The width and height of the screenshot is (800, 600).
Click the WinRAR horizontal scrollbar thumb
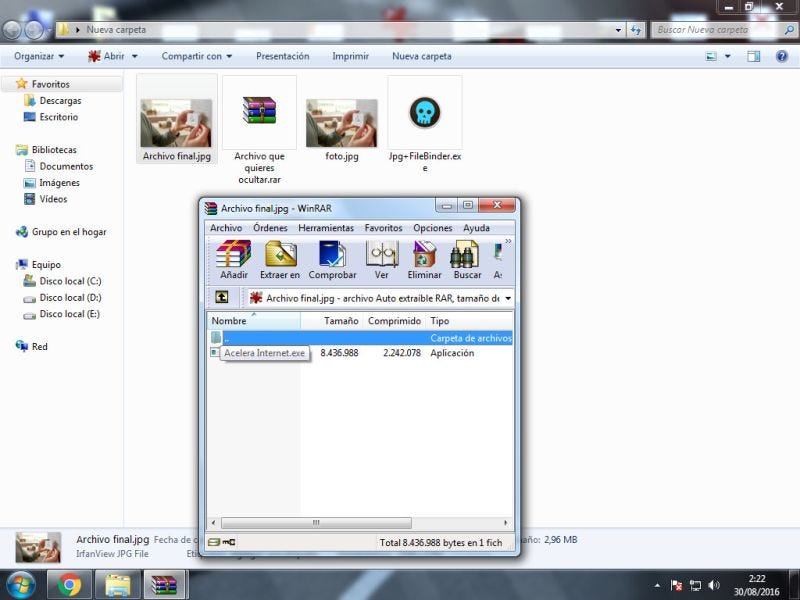click(x=316, y=522)
